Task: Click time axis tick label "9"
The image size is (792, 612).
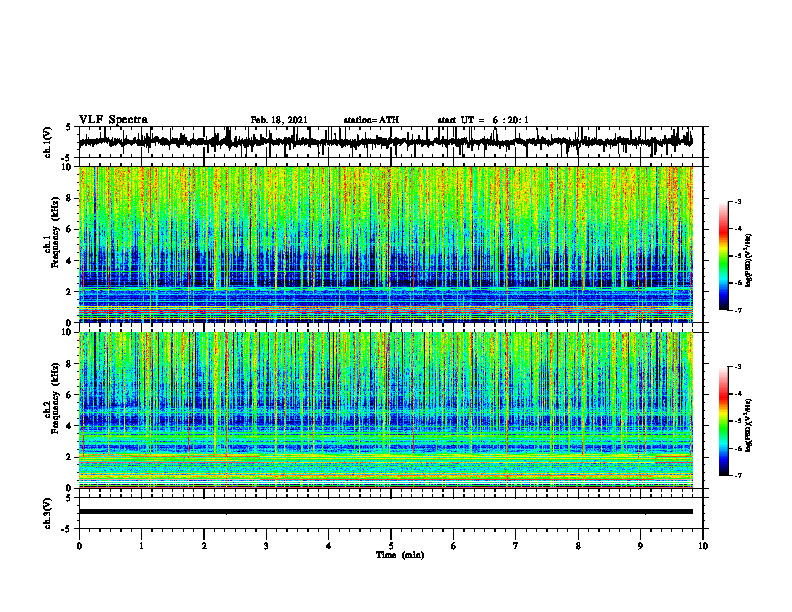Action: coord(640,546)
